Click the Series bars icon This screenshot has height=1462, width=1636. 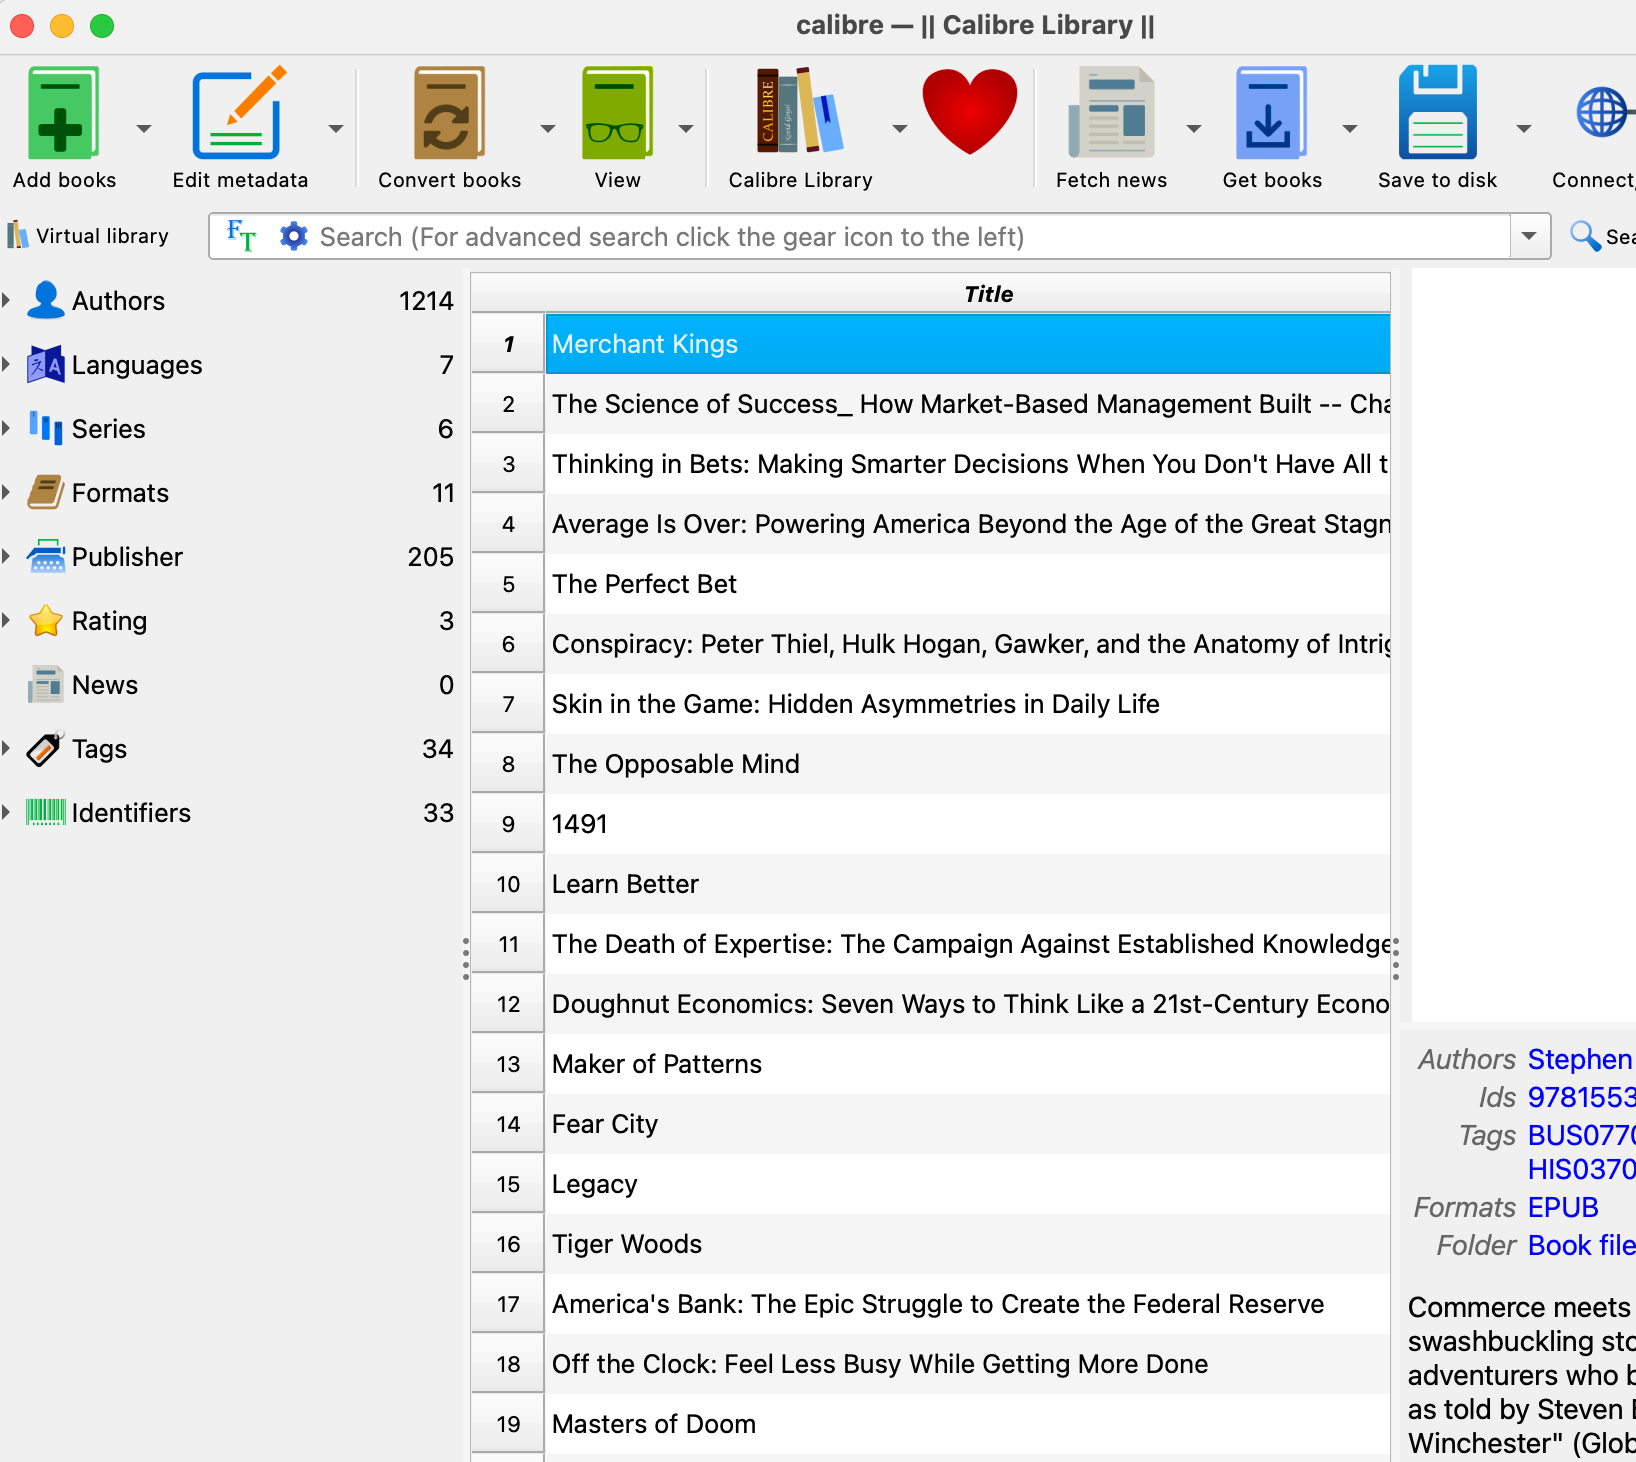46,428
